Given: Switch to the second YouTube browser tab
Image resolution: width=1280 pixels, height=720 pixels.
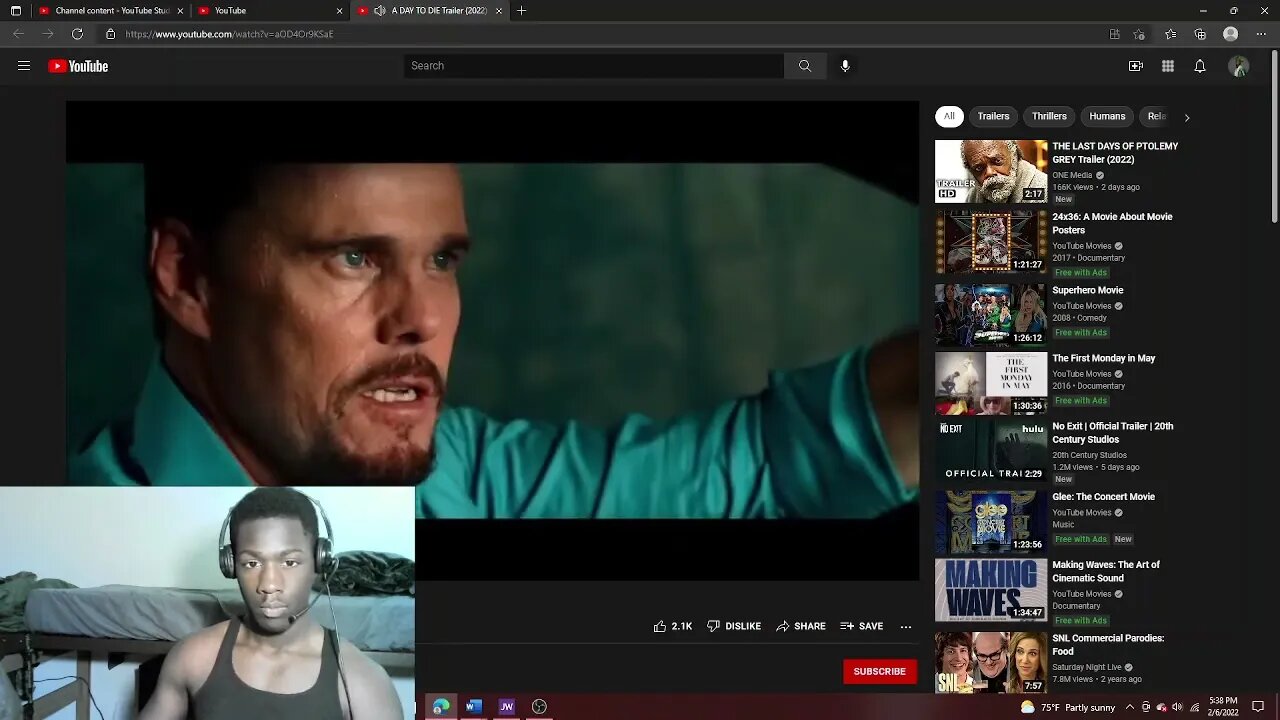Looking at the screenshot, I should point(270,11).
